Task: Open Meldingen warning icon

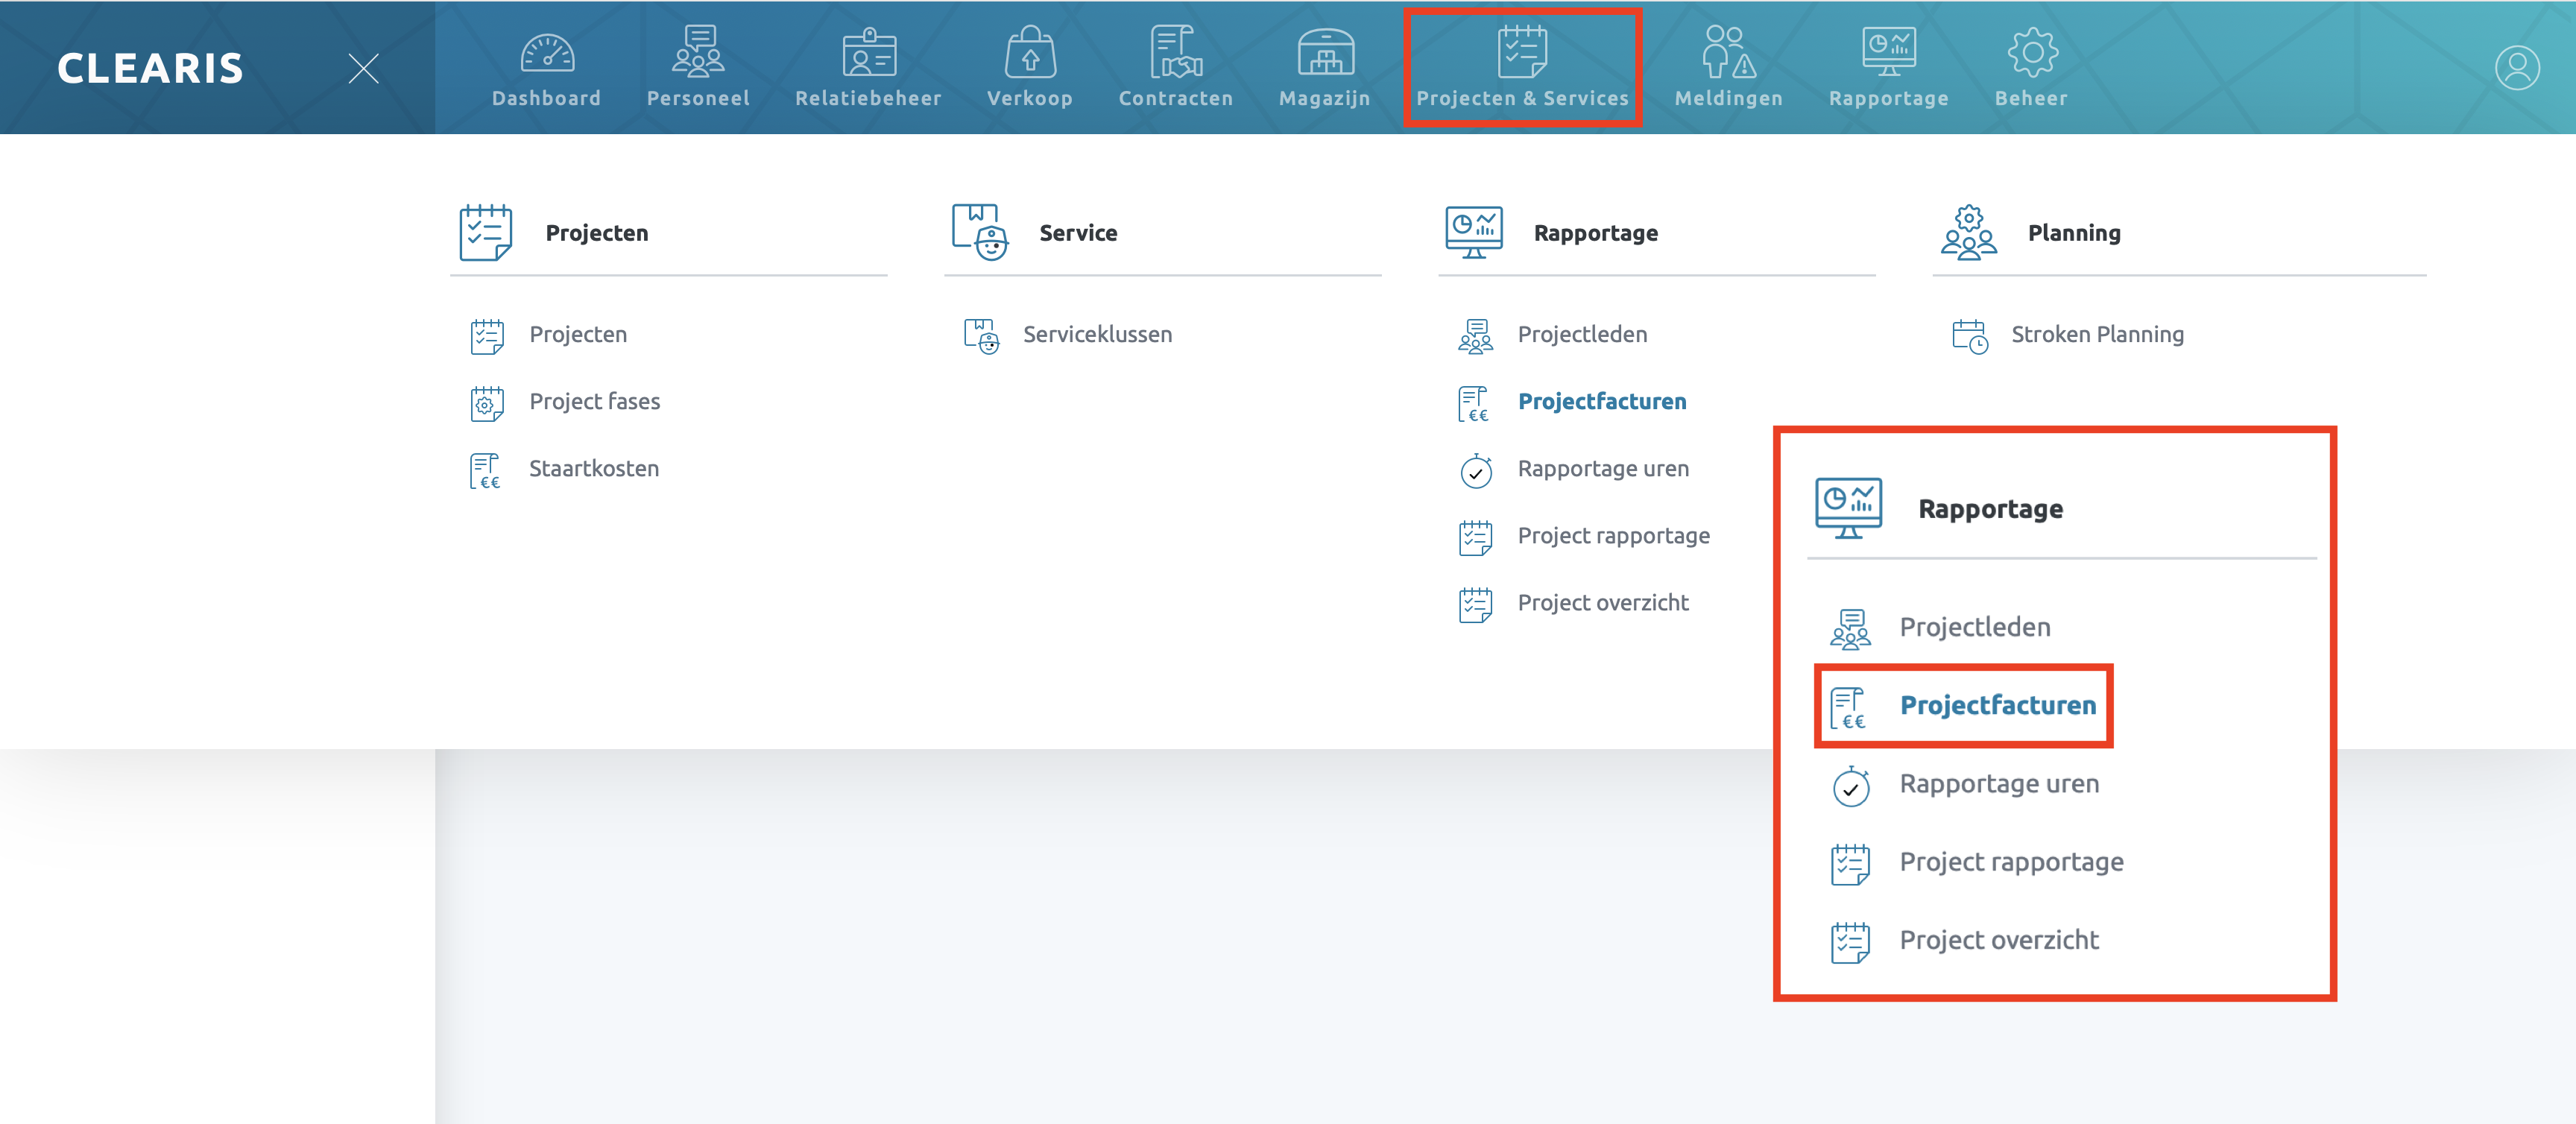Action: (x=1728, y=52)
